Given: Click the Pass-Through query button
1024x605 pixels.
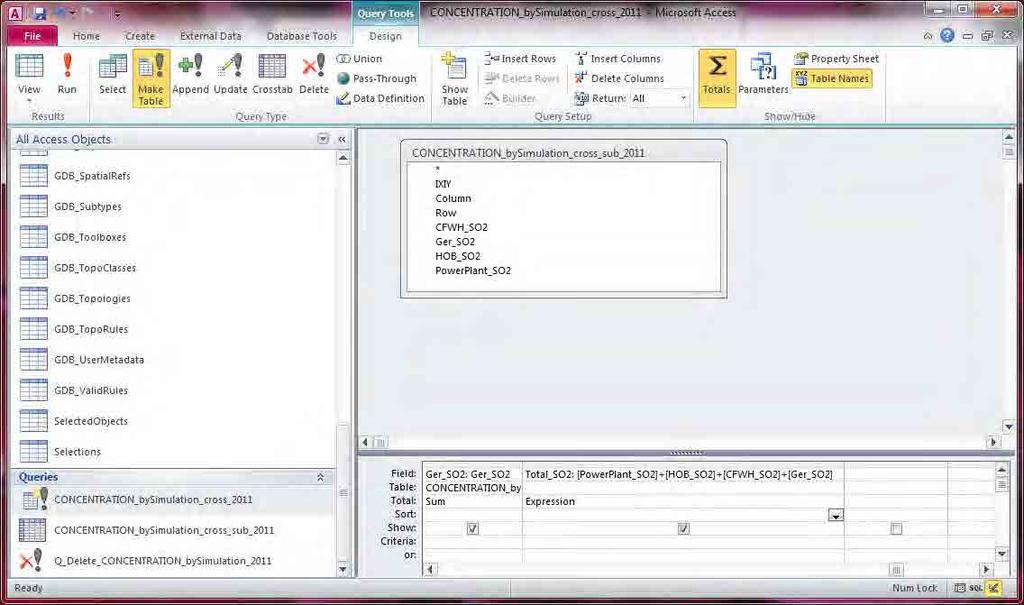Looking at the screenshot, I should point(377,78).
